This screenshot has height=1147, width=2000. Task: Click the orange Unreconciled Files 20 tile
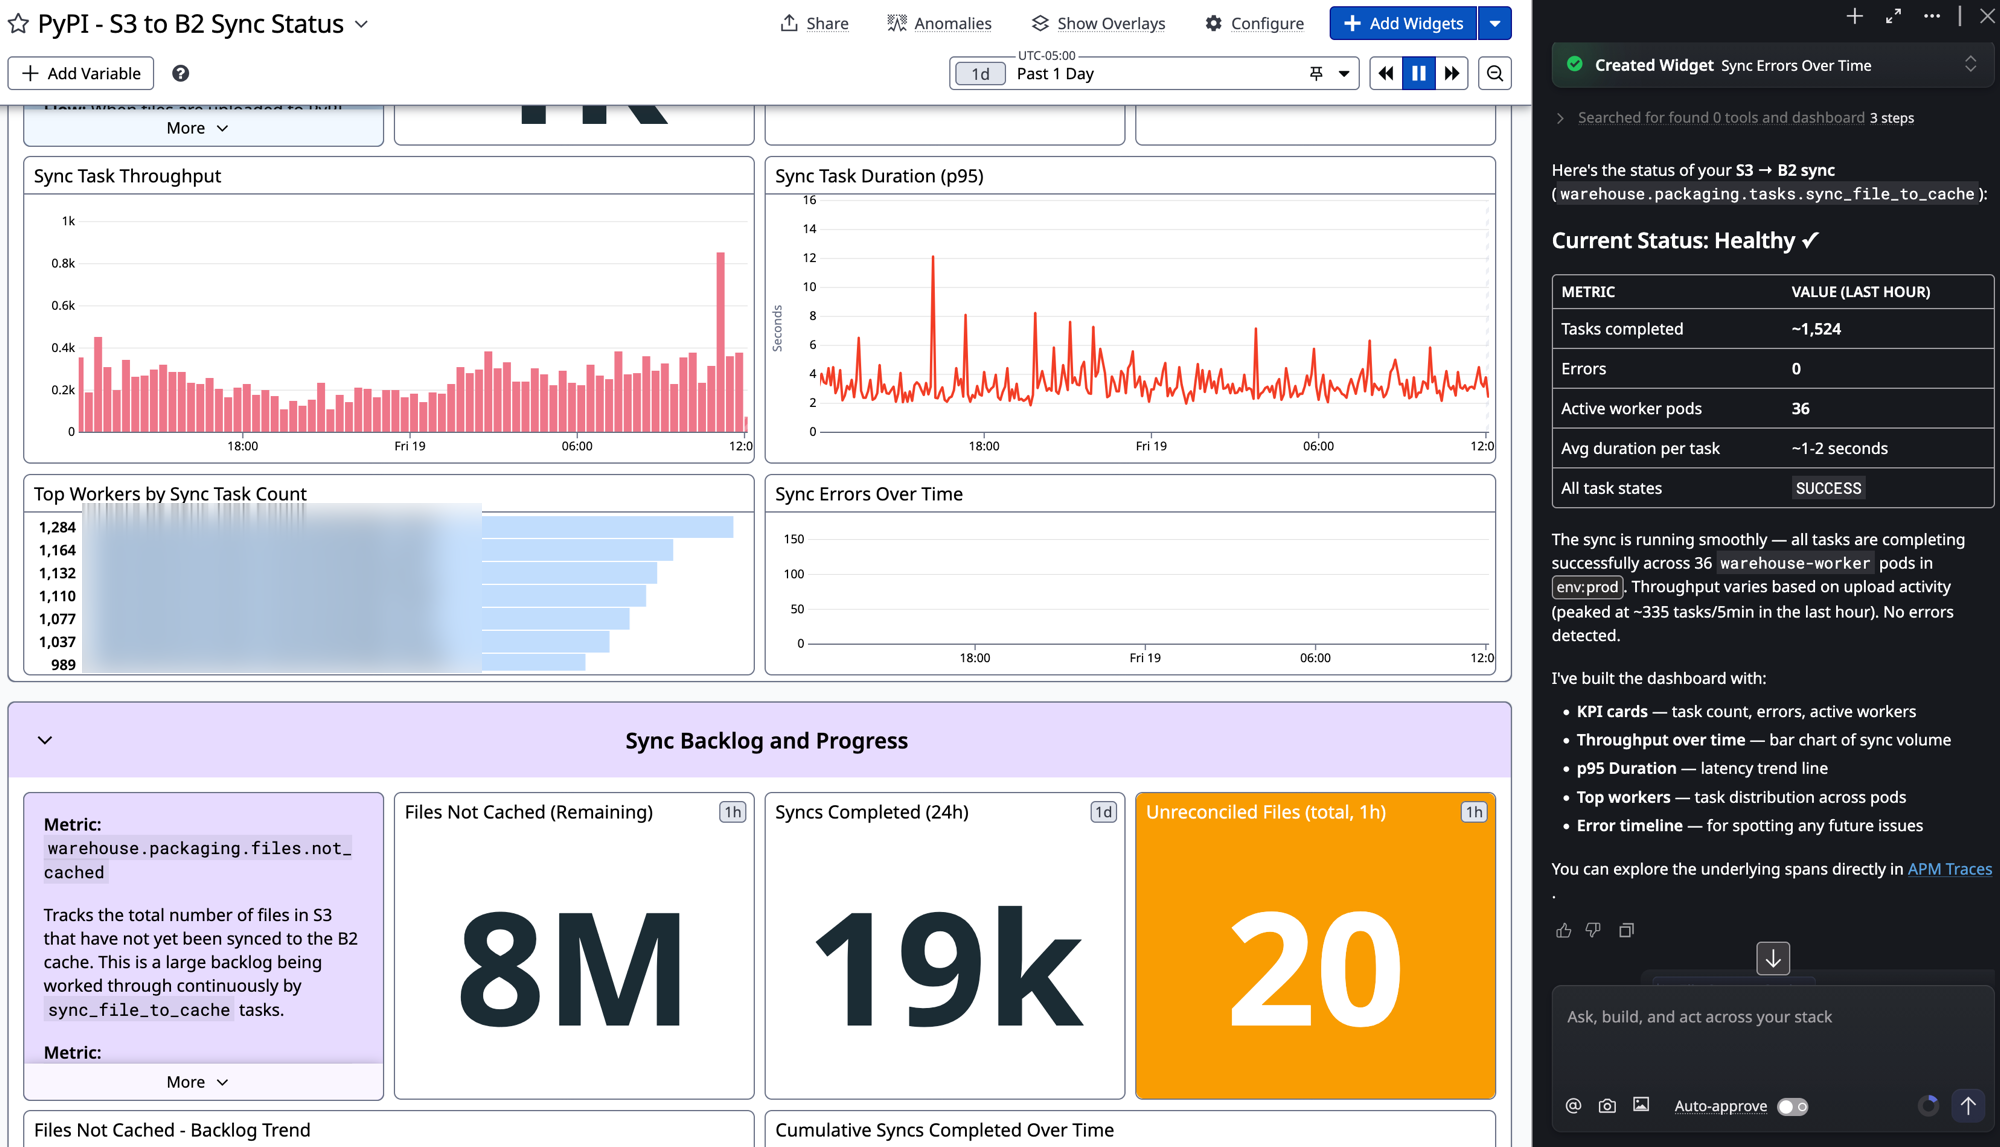pyautogui.click(x=1315, y=946)
